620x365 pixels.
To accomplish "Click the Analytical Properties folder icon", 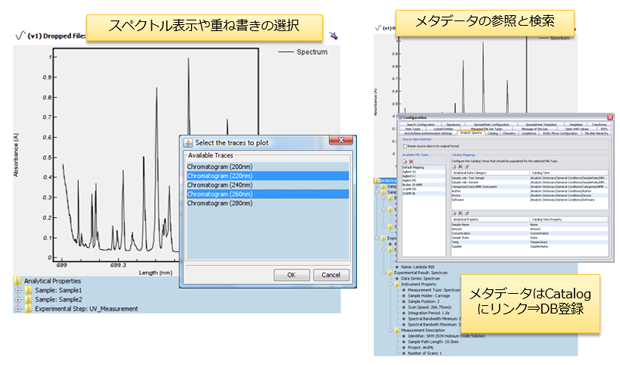I will pyautogui.click(x=17, y=281).
